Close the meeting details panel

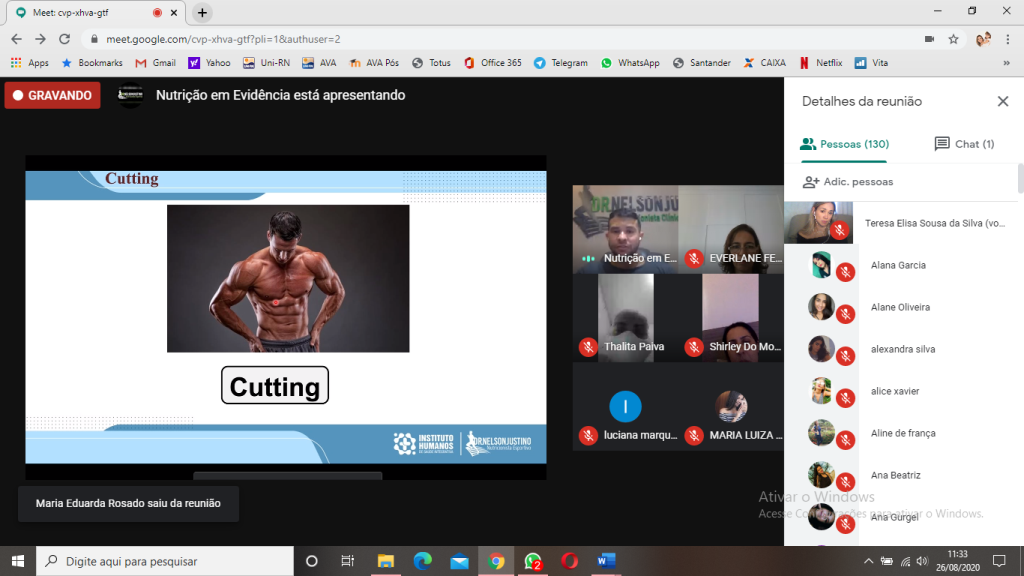click(1002, 101)
